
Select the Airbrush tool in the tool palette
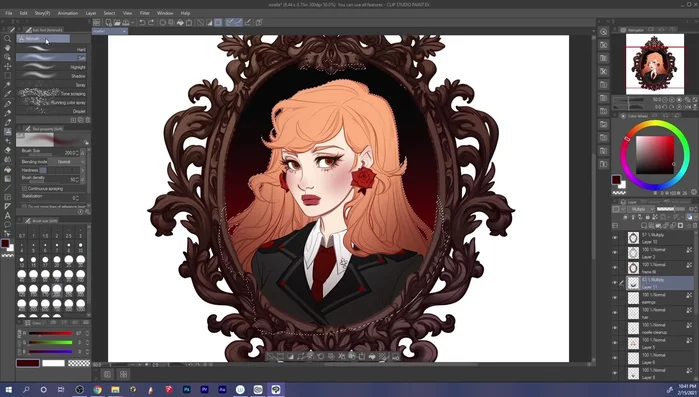8,131
